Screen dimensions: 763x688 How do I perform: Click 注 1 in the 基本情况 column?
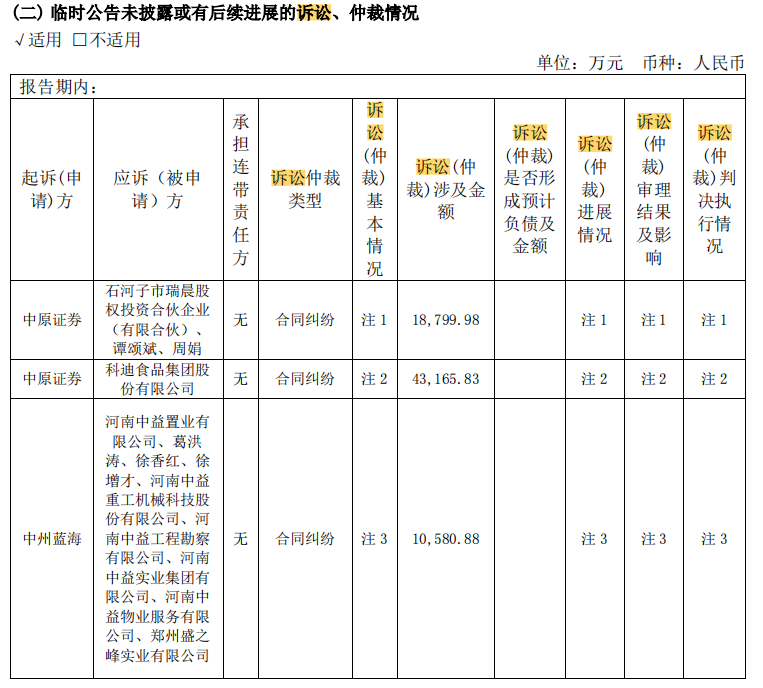(x=374, y=320)
